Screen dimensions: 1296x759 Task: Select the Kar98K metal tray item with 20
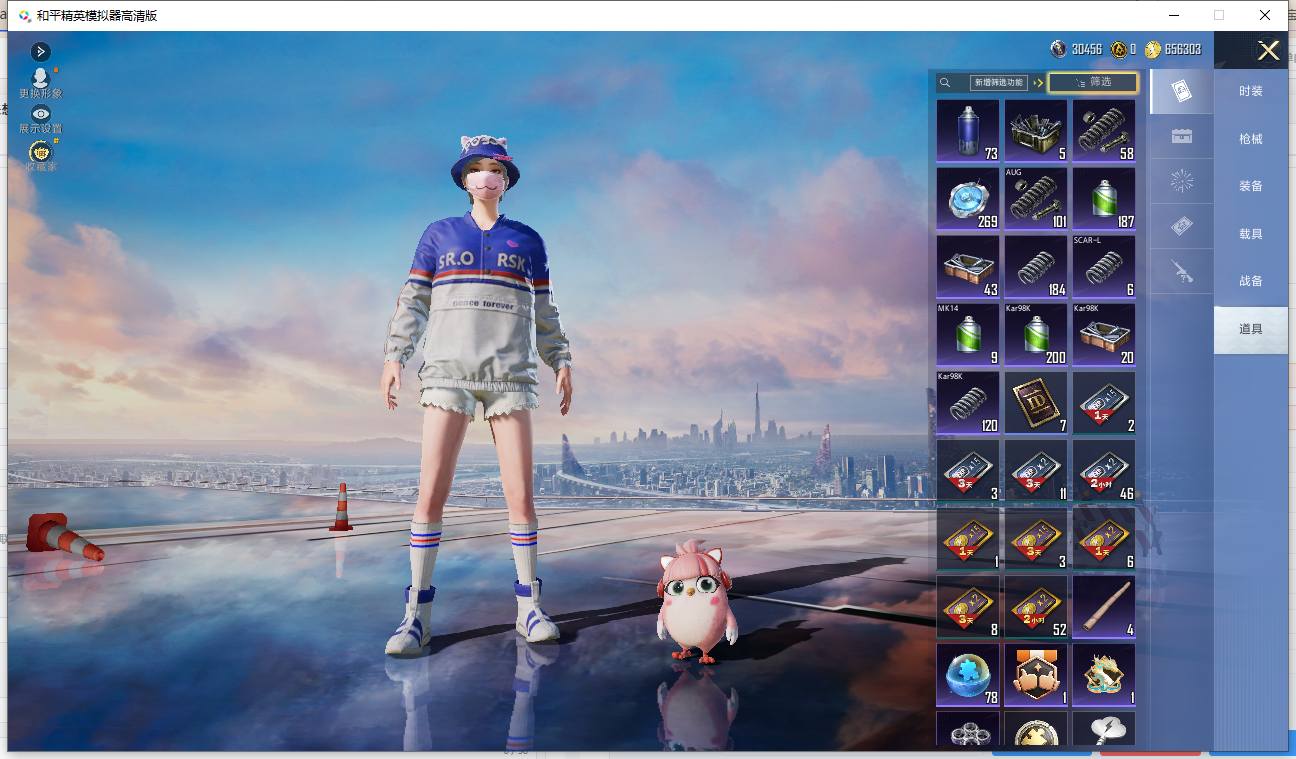coord(1103,334)
